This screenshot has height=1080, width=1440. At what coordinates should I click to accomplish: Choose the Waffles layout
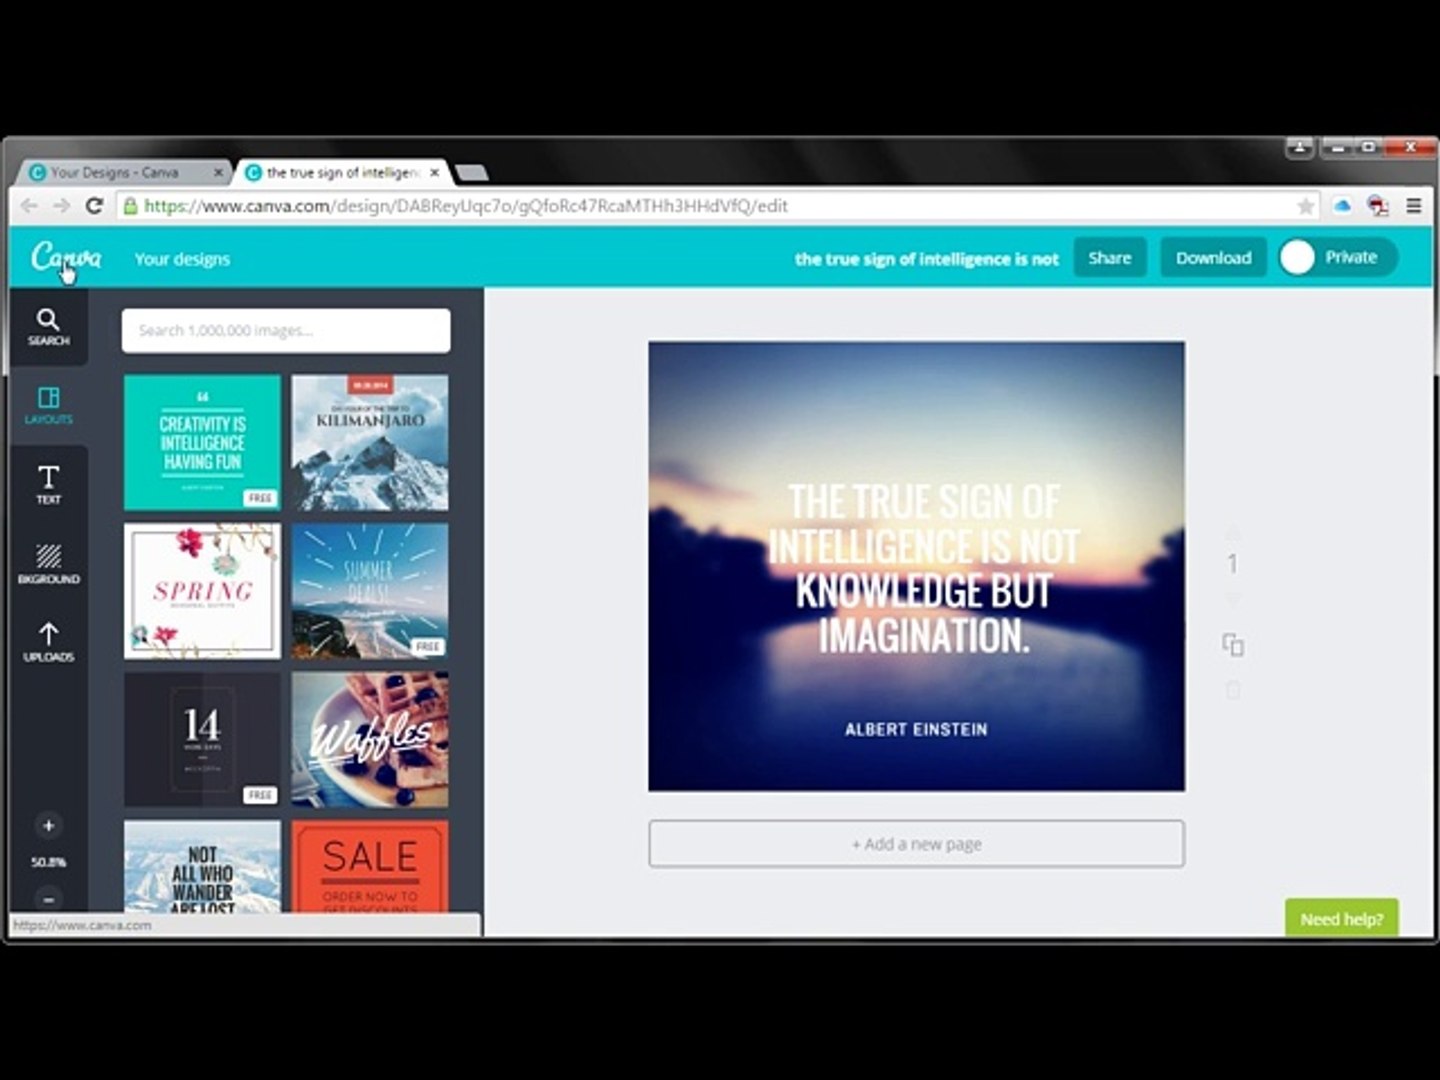(370, 739)
